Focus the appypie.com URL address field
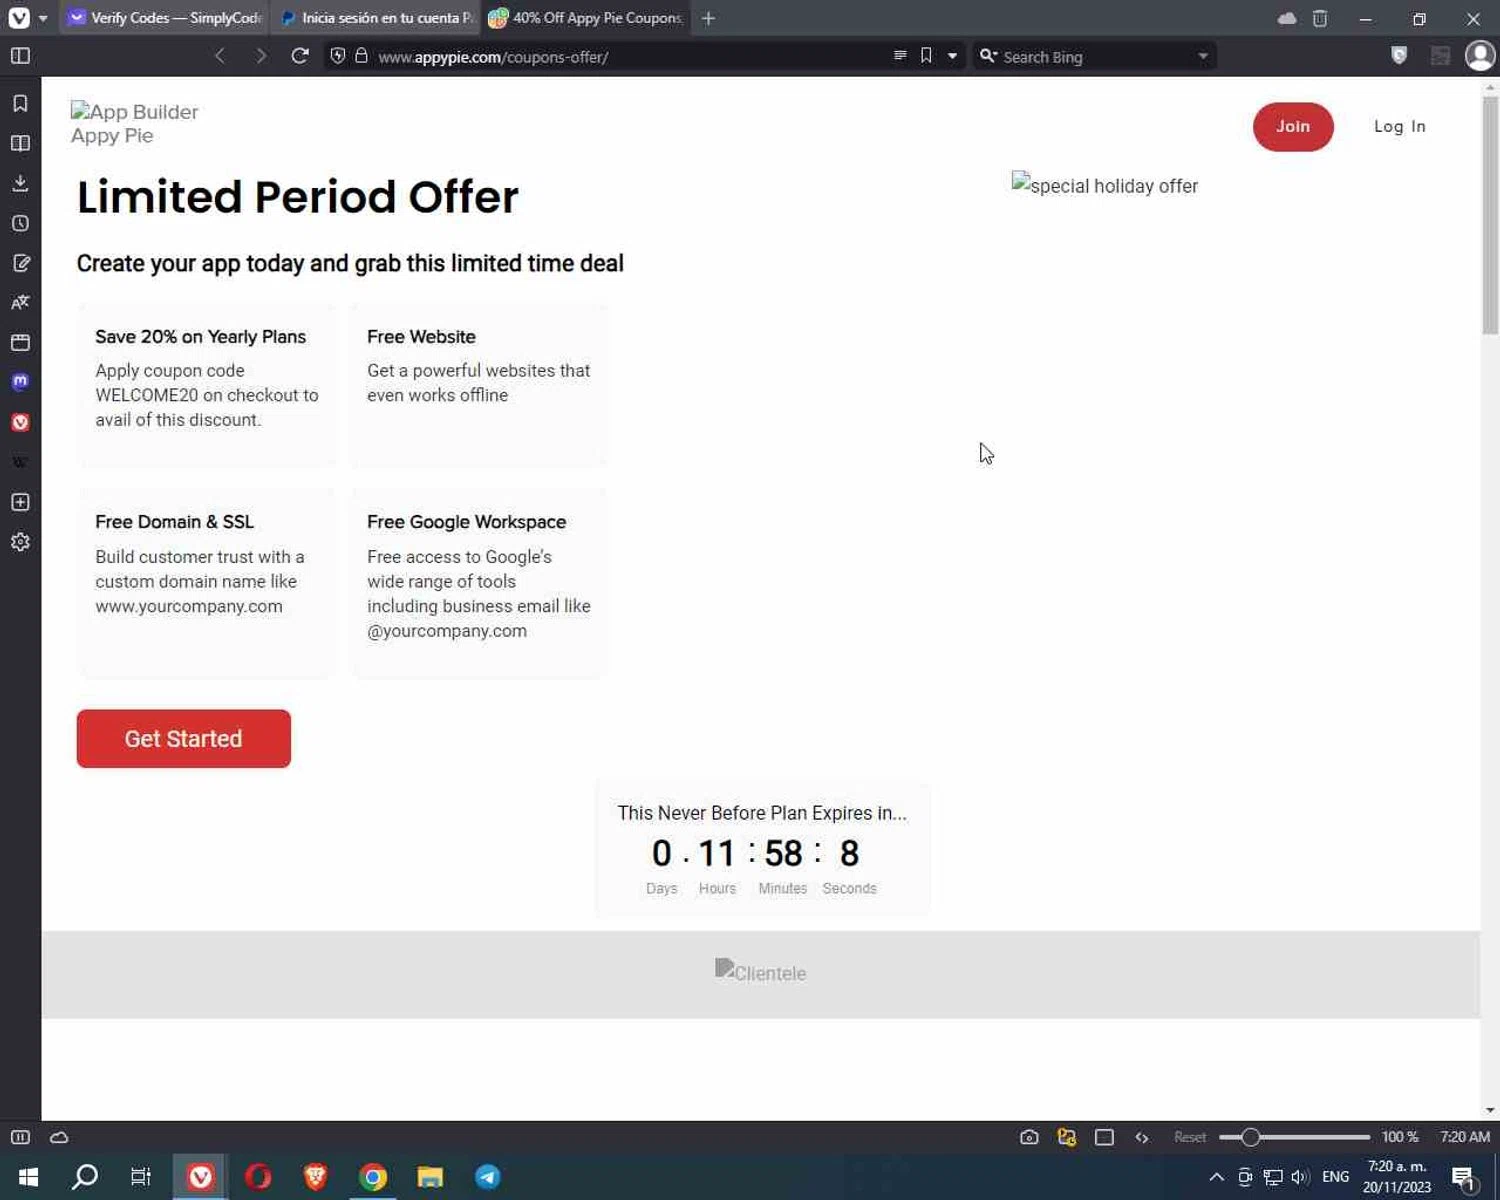Viewport: 1500px width, 1200px height. tap(630, 57)
